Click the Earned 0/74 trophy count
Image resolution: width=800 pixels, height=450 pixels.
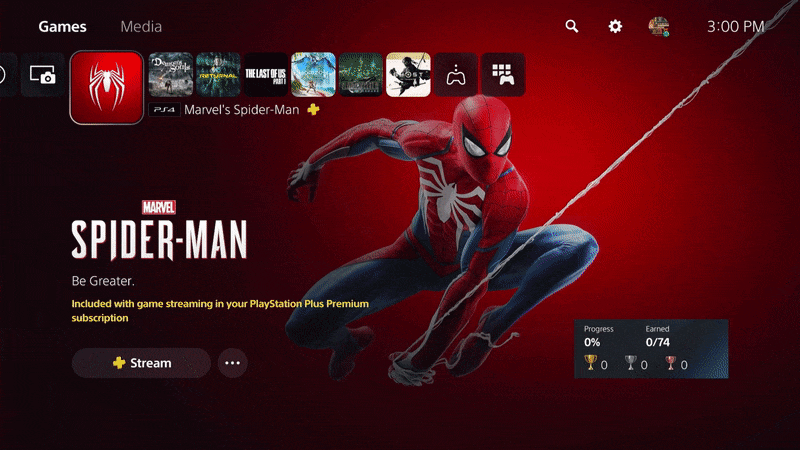(x=658, y=342)
